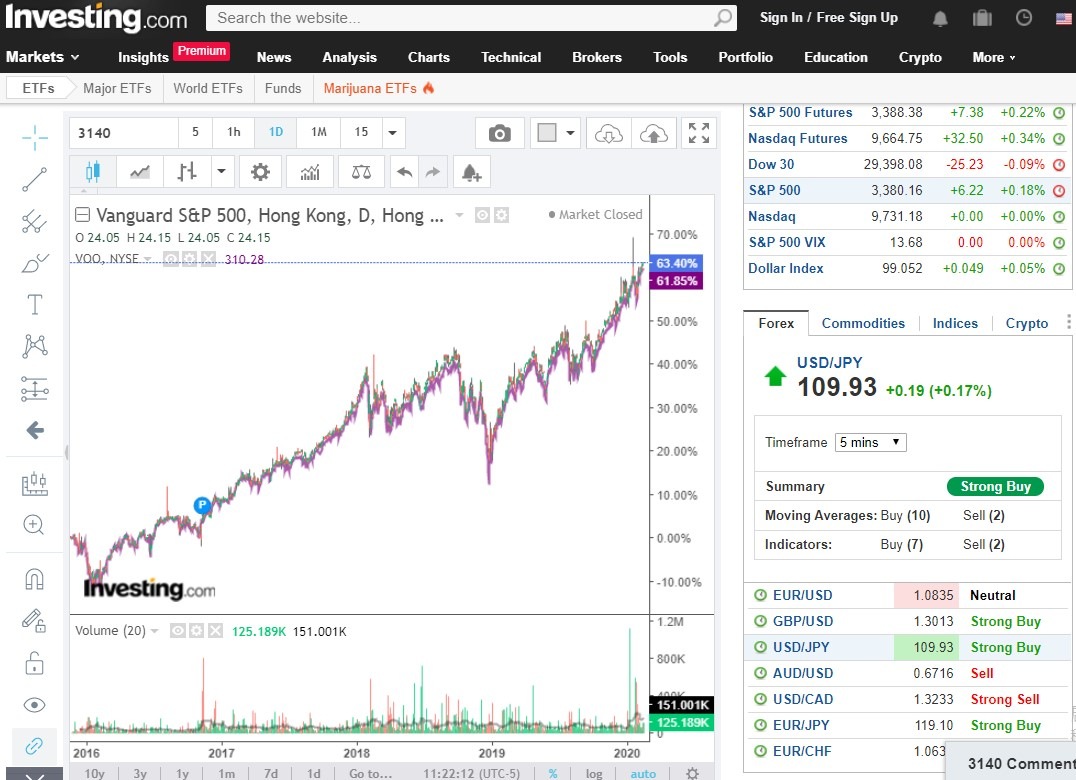Take a chart snapshot with camera icon
This screenshot has height=780, width=1076.
(500, 133)
